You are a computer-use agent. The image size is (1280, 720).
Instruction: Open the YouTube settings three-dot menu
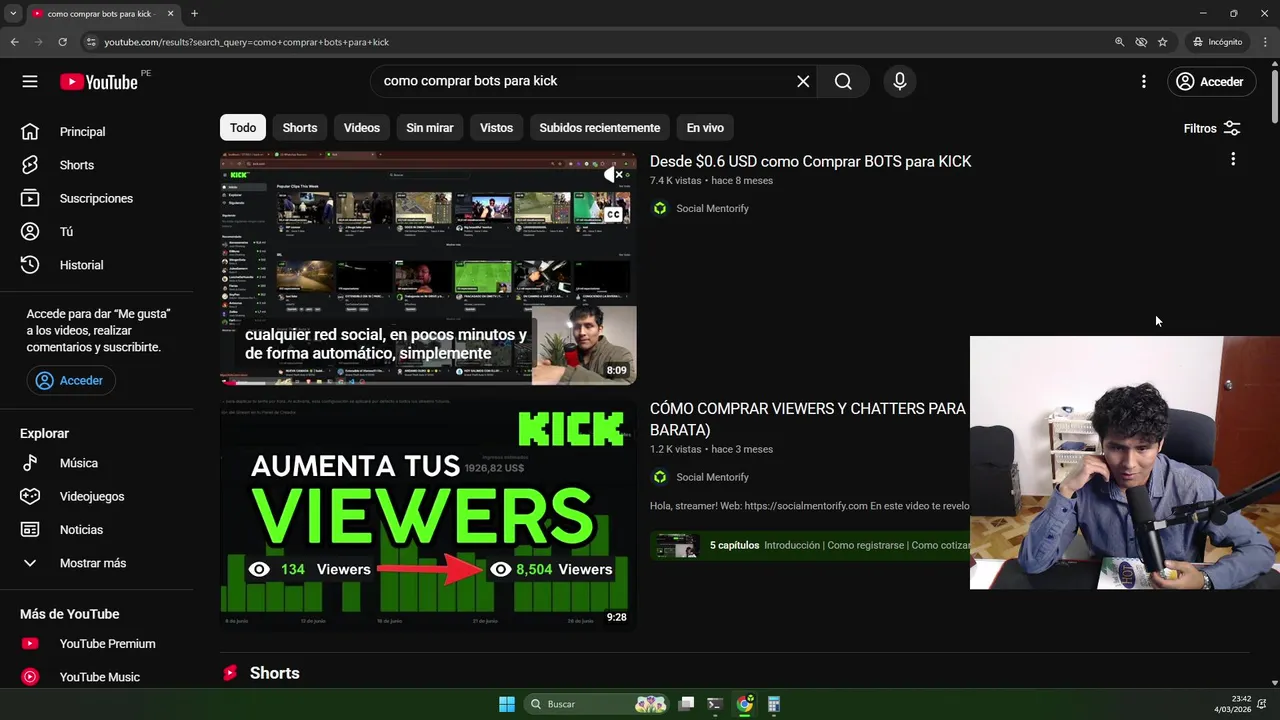point(1144,82)
